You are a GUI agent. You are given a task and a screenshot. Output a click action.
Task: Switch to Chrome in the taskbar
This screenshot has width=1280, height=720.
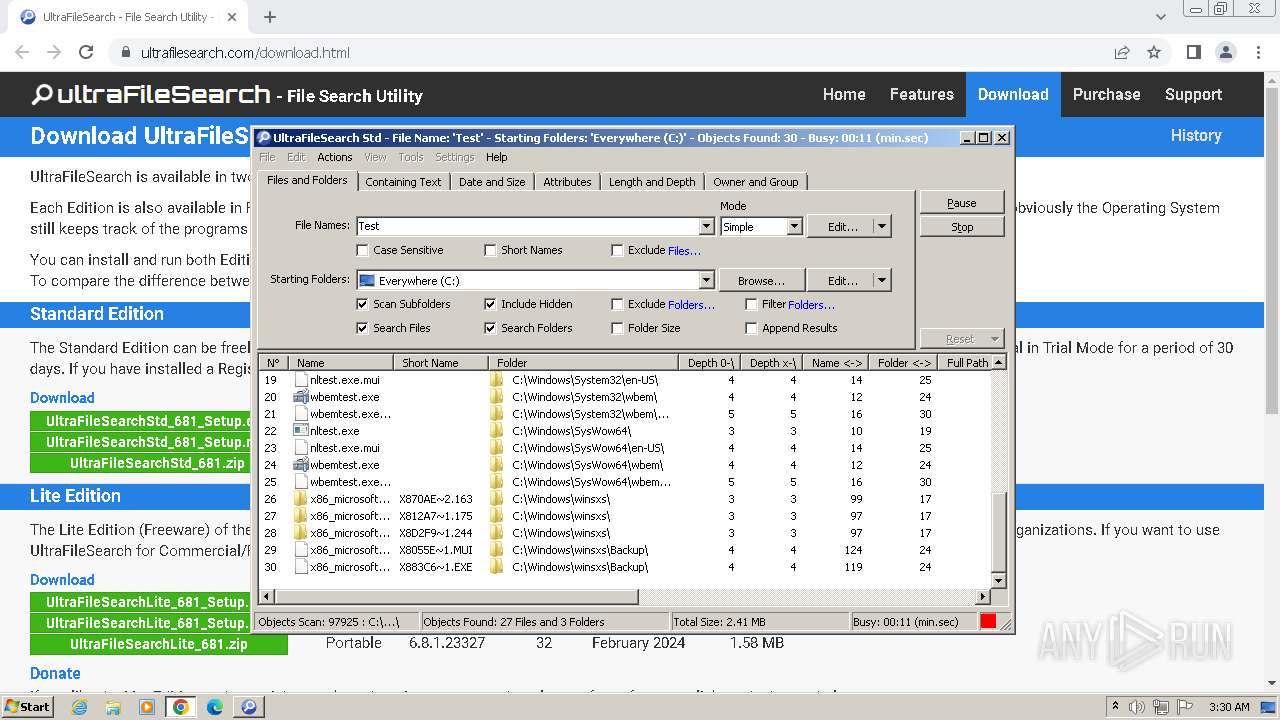tap(181, 707)
